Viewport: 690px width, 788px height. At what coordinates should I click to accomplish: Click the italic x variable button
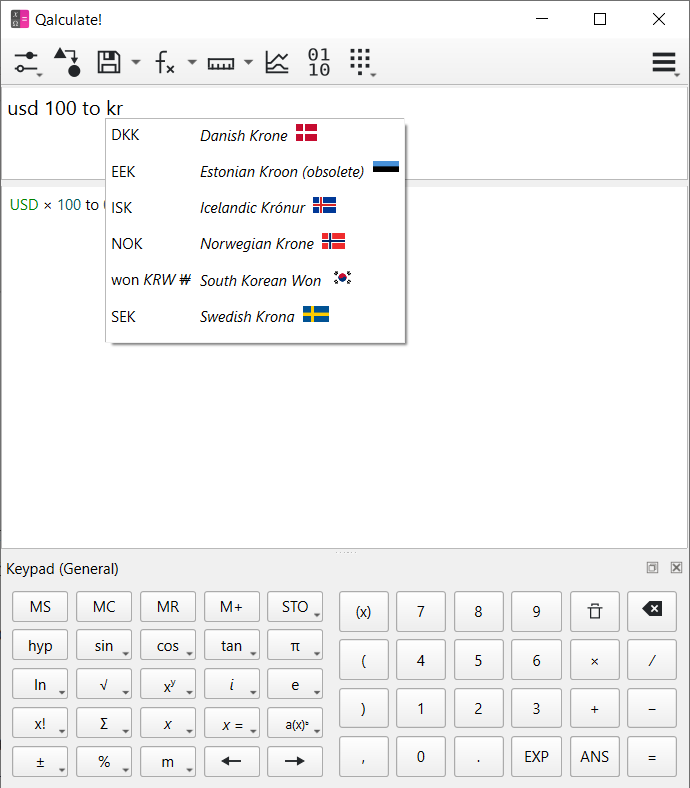coord(168,723)
